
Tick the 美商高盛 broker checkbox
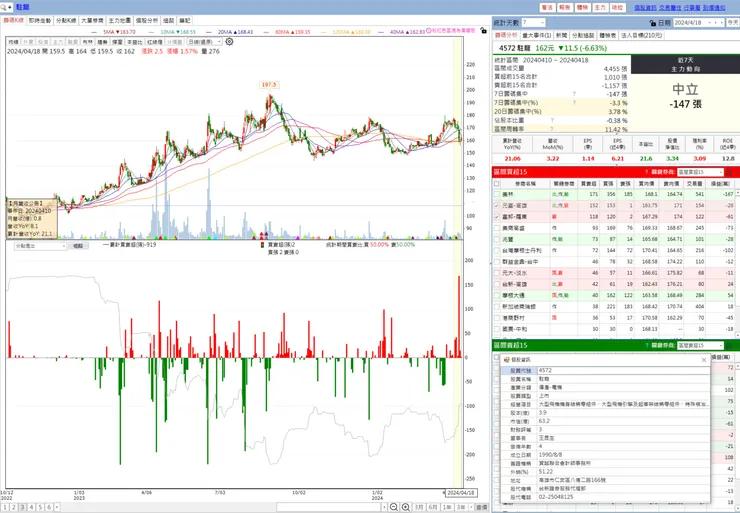point(496,228)
